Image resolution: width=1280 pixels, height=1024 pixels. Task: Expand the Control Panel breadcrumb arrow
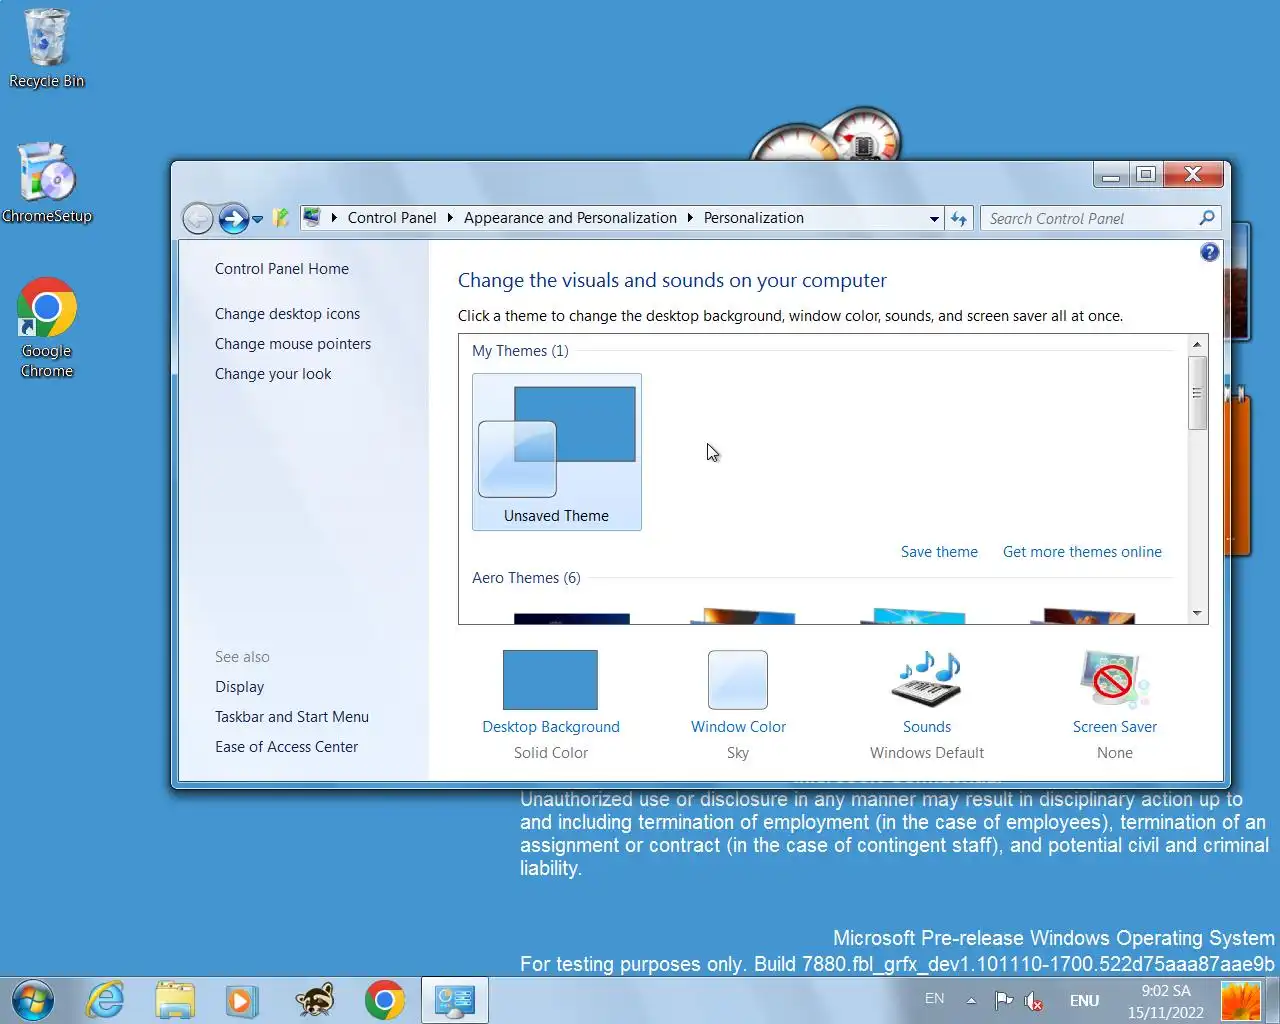coord(450,217)
